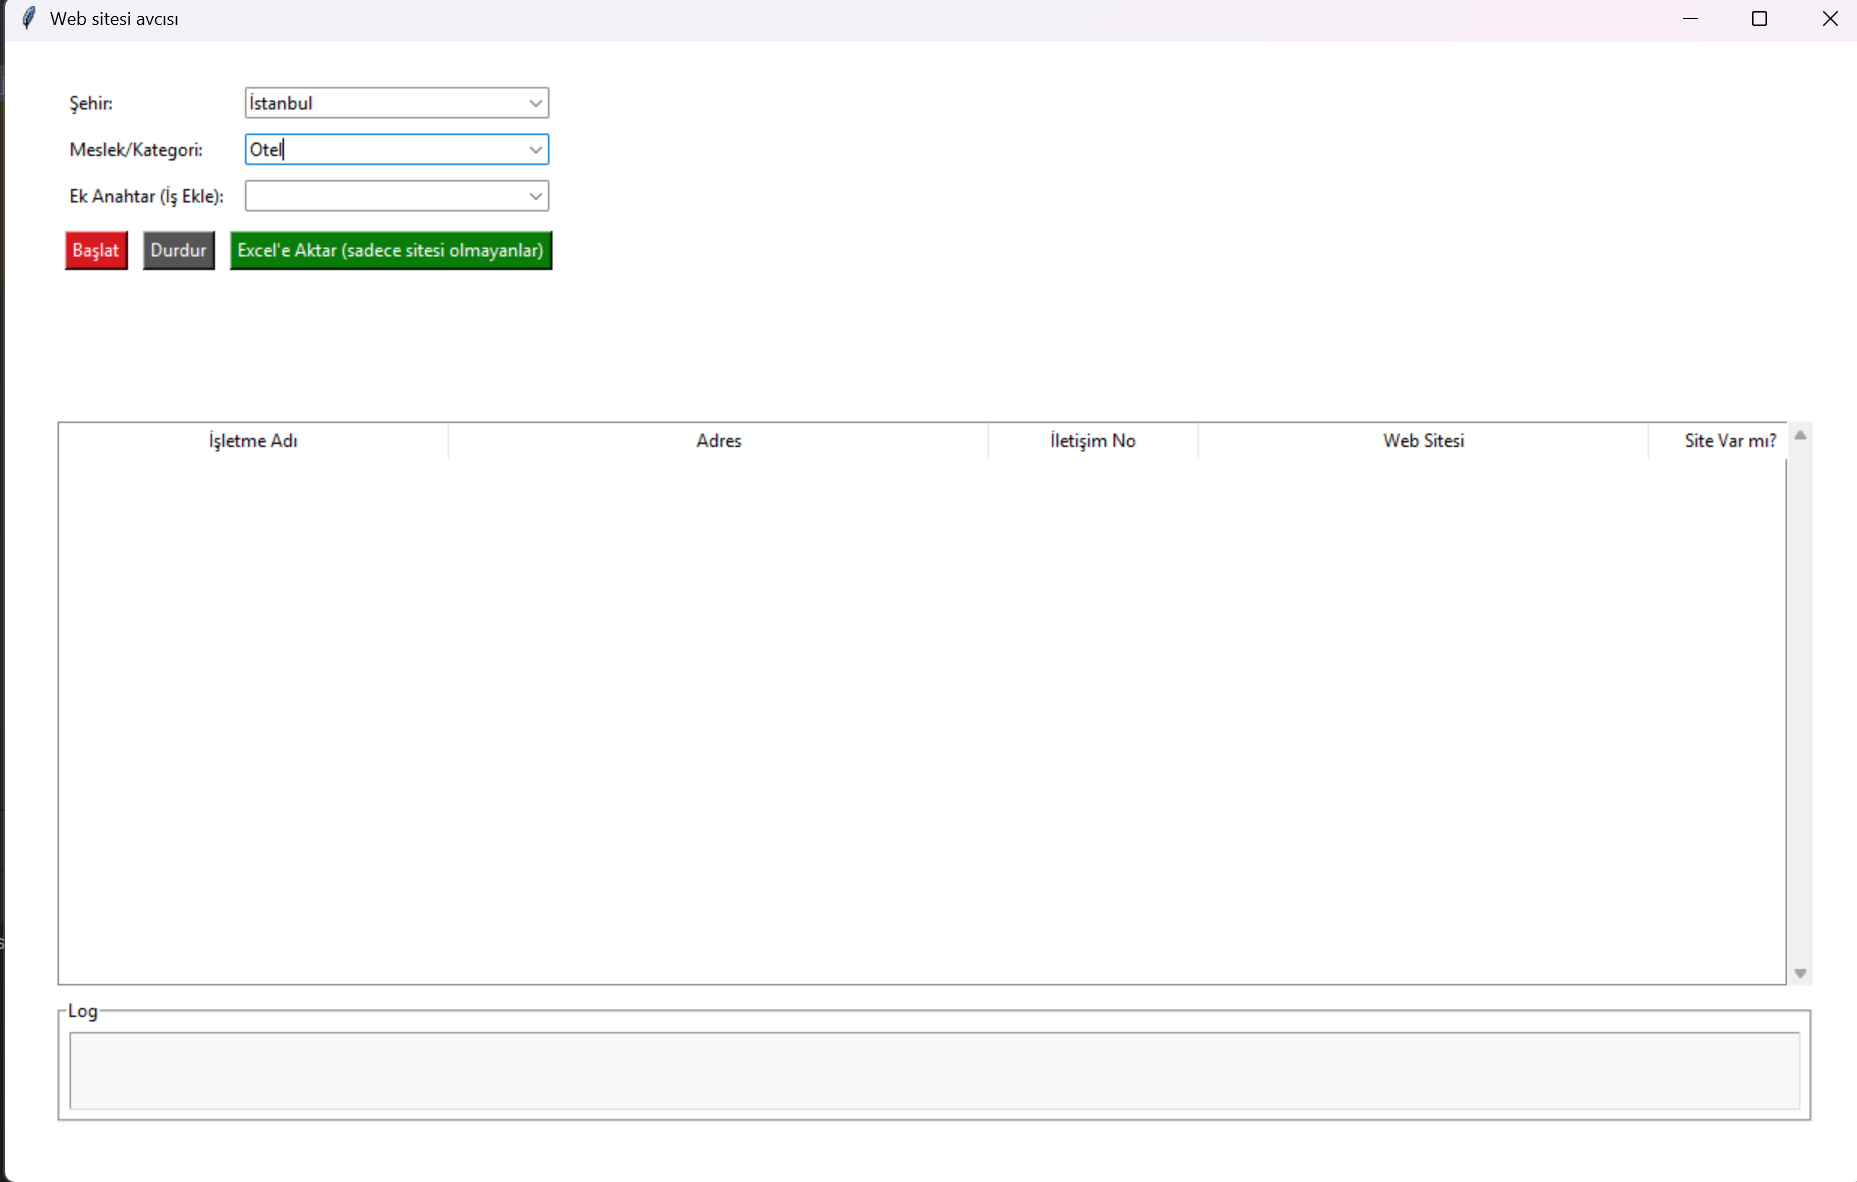This screenshot has width=1857, height=1182.
Task: Click the green Excel'e Aktar button
Action: (x=390, y=251)
